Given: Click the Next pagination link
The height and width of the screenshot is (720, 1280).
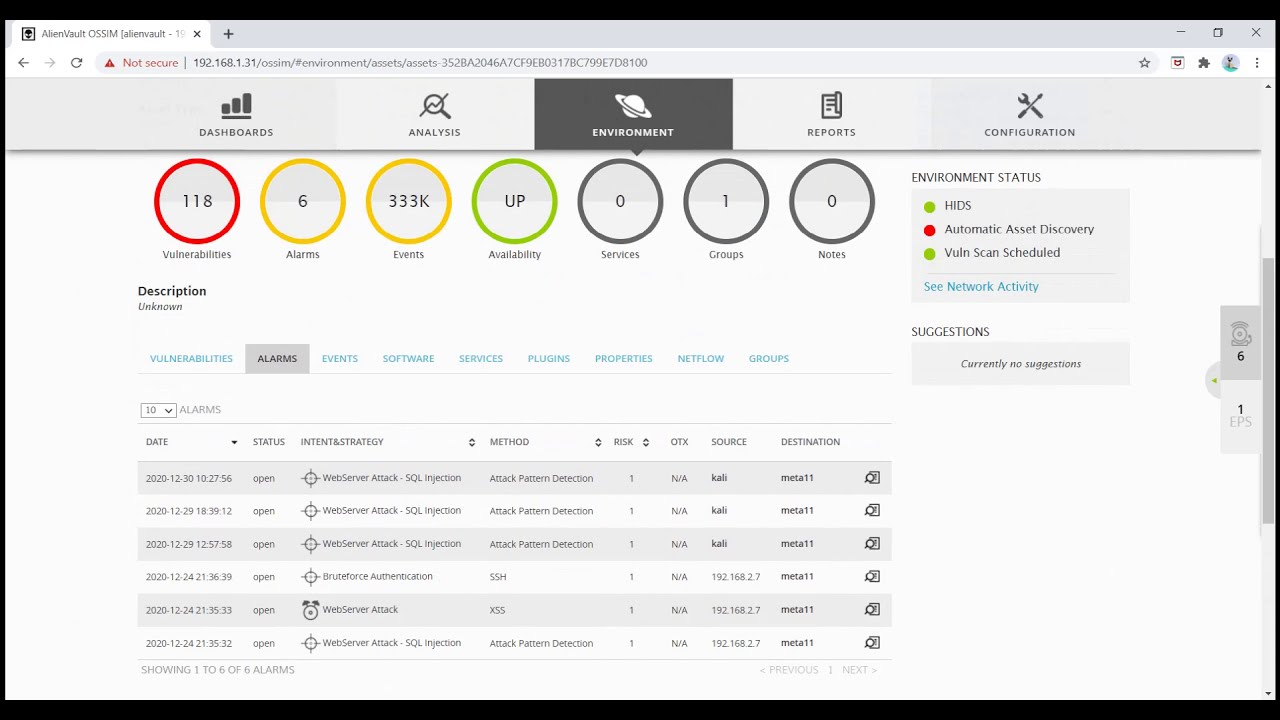Looking at the screenshot, I should 859,670.
